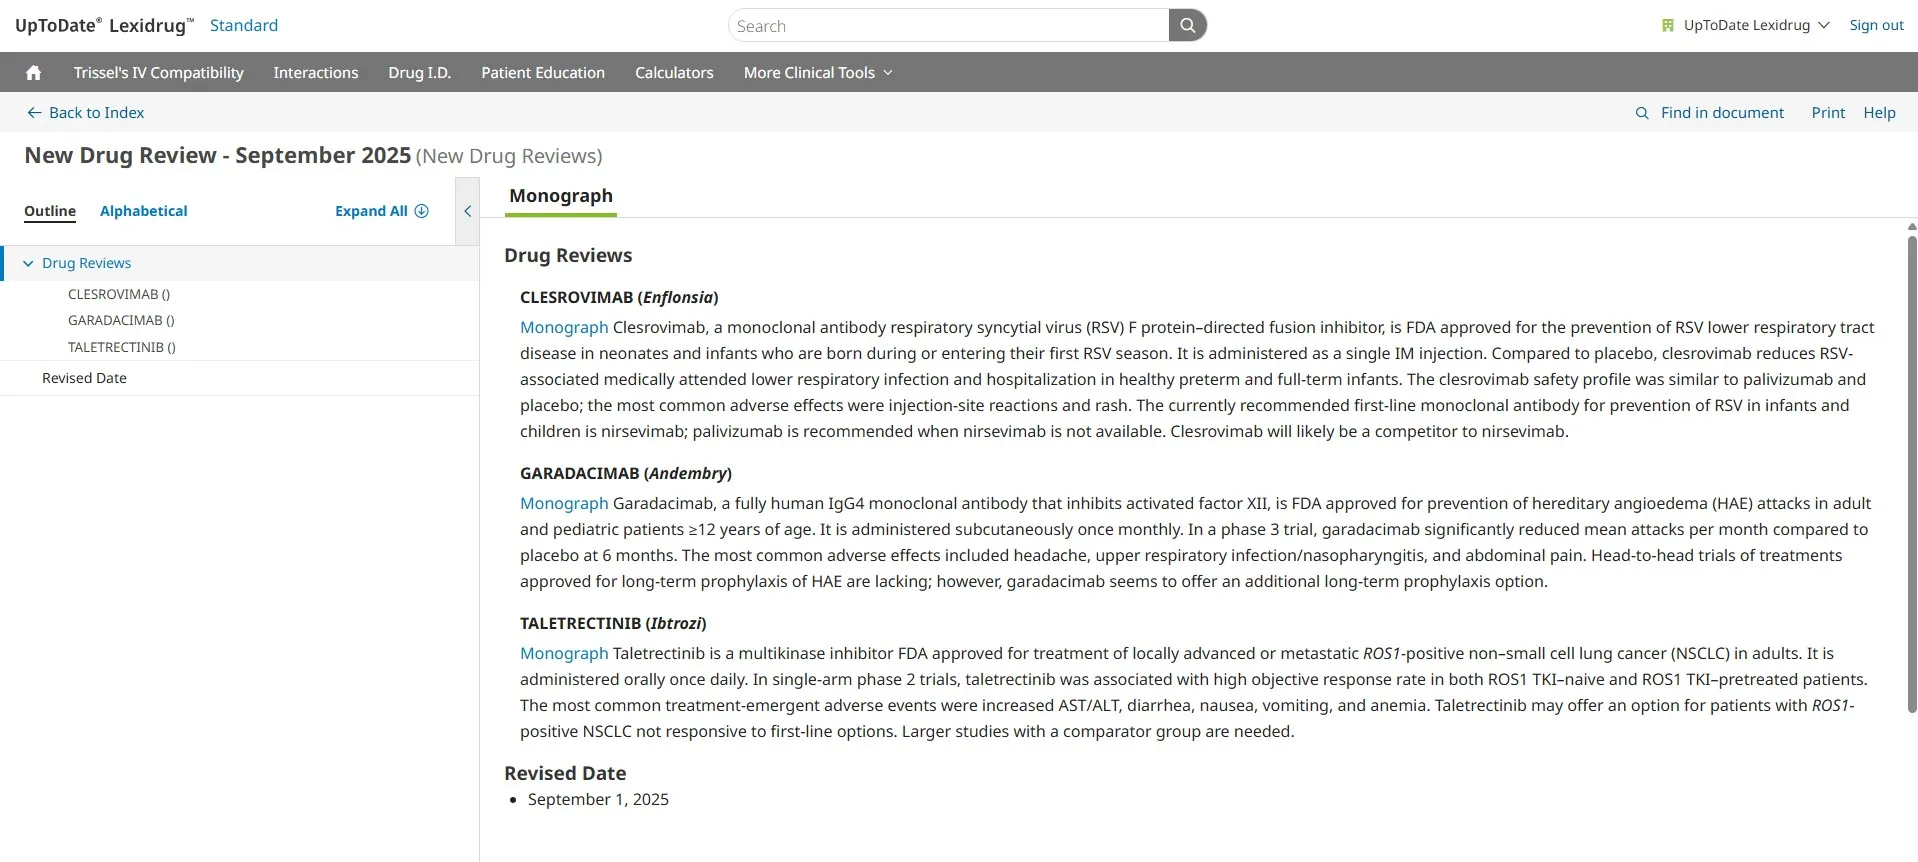Switch to the Alphabetical tab
The width and height of the screenshot is (1918, 862).
click(144, 211)
